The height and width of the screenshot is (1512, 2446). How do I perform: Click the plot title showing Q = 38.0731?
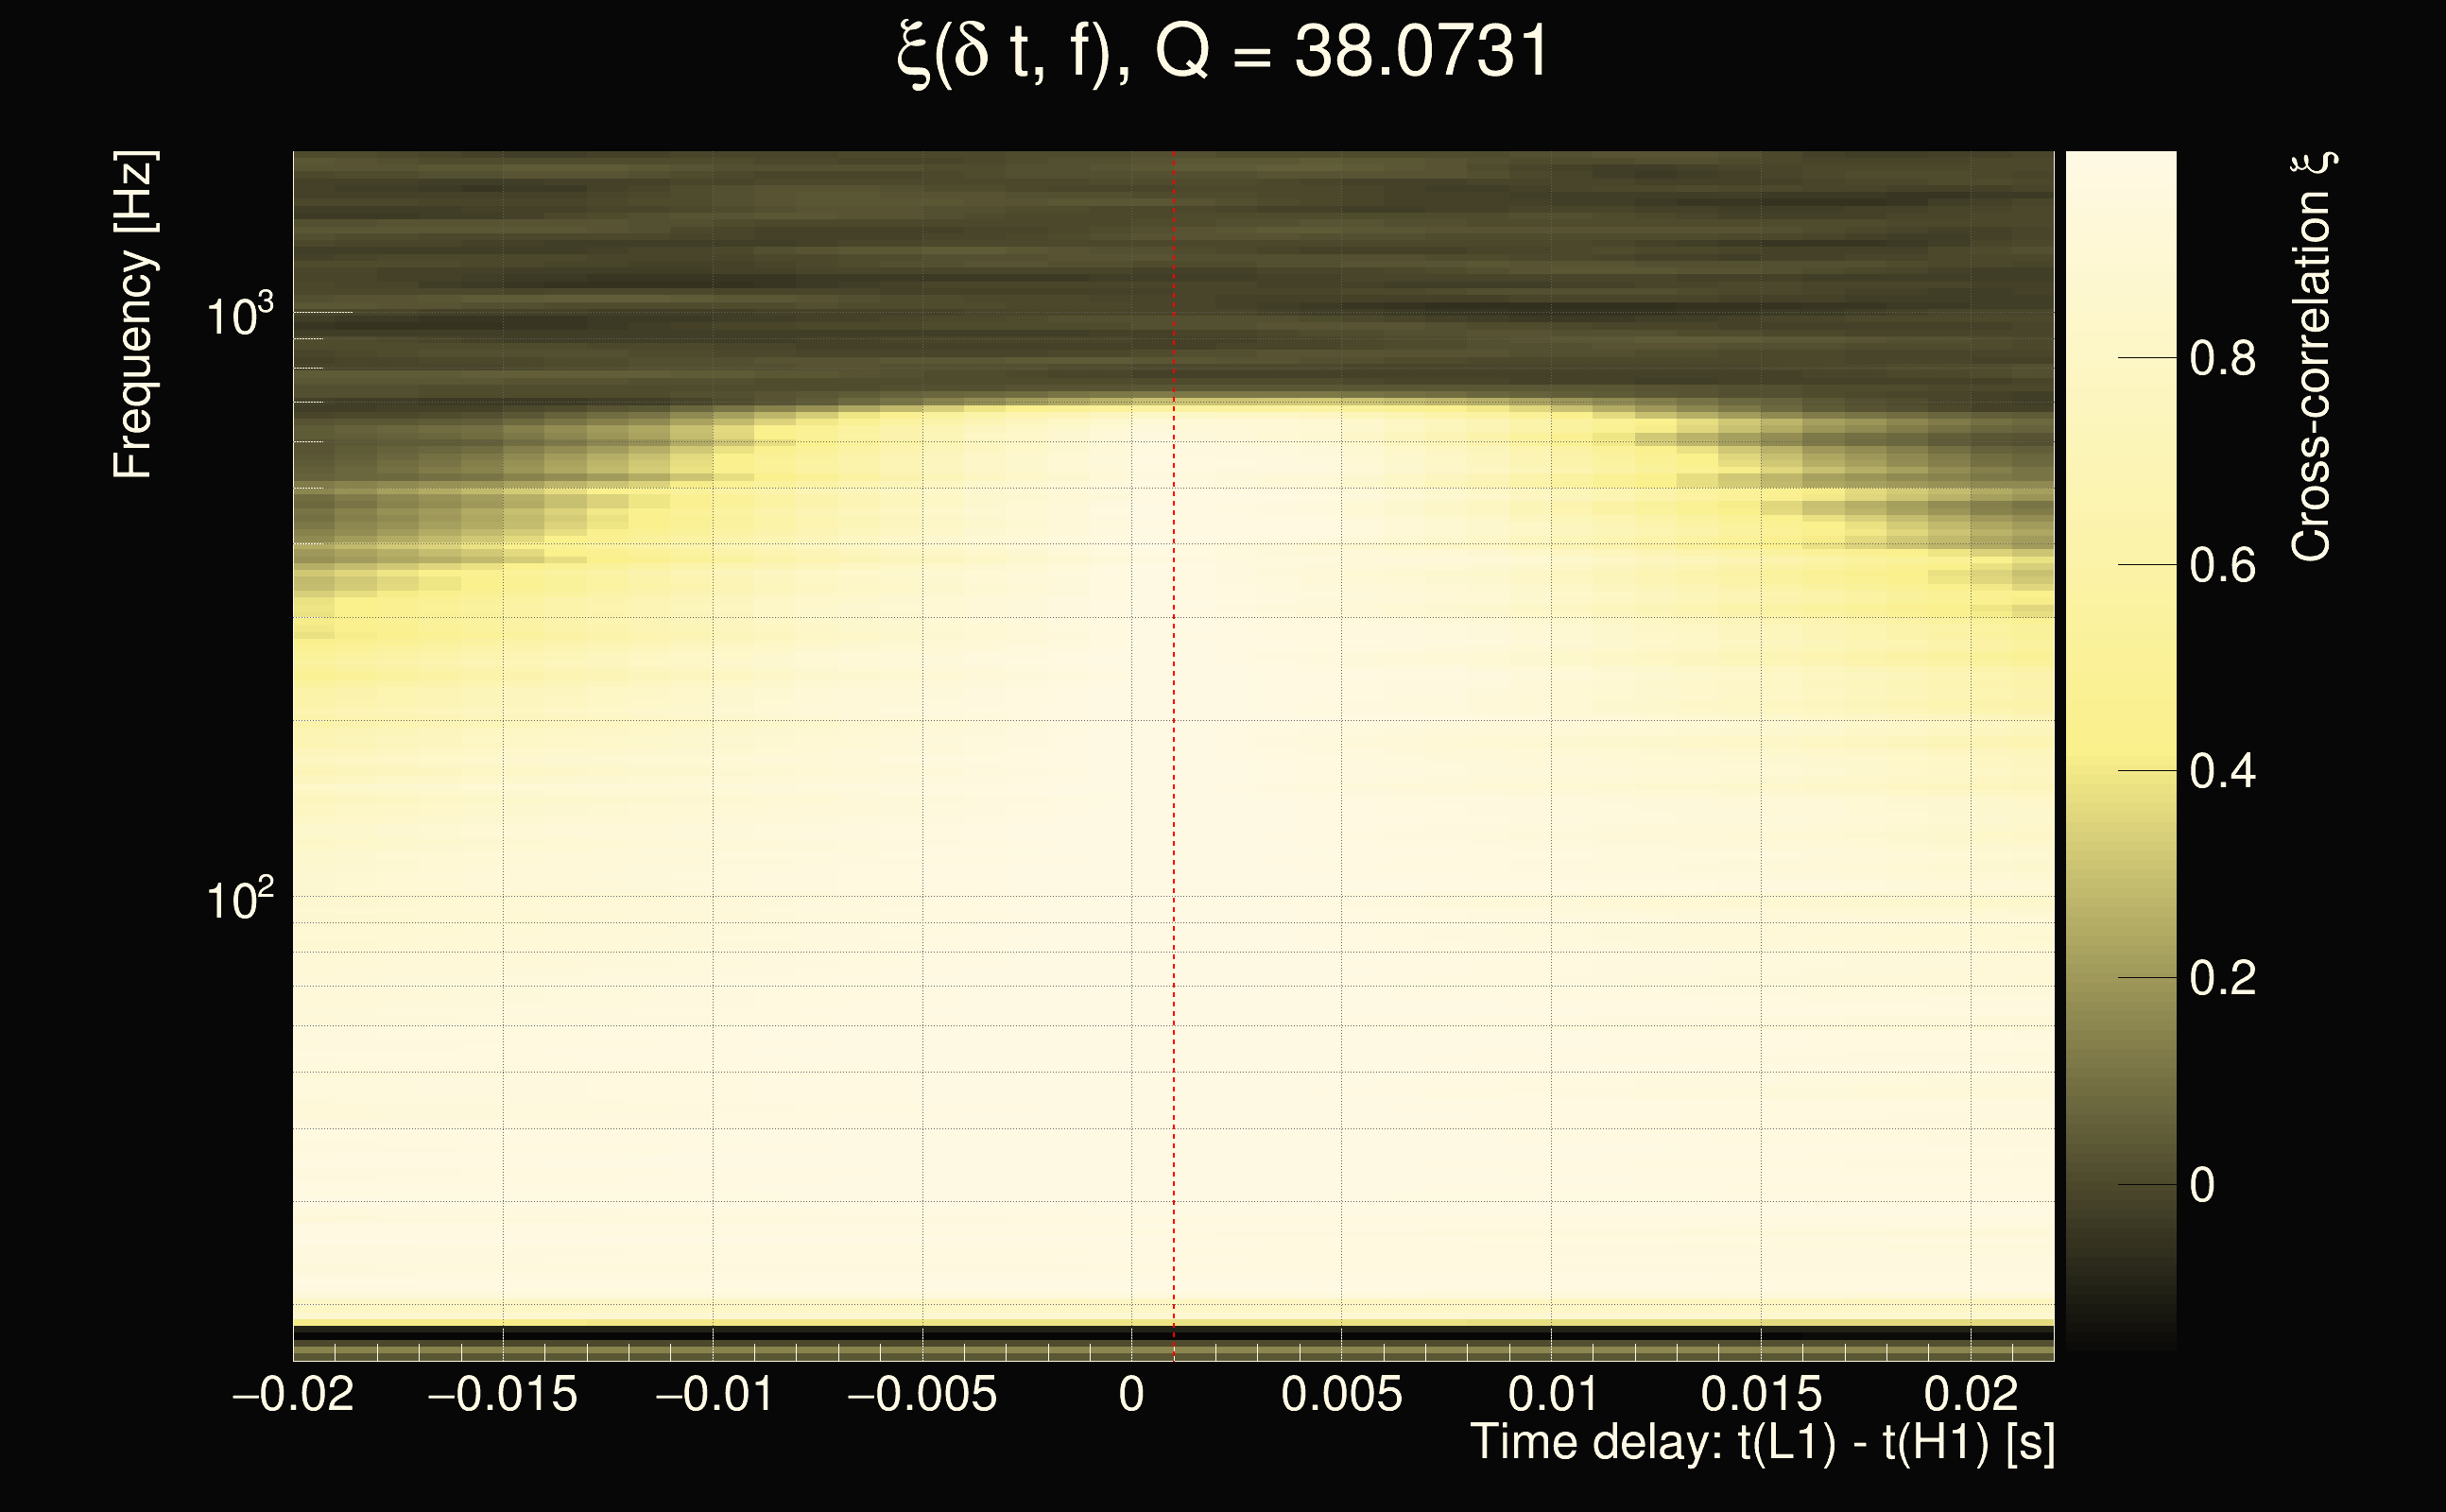(1222, 52)
